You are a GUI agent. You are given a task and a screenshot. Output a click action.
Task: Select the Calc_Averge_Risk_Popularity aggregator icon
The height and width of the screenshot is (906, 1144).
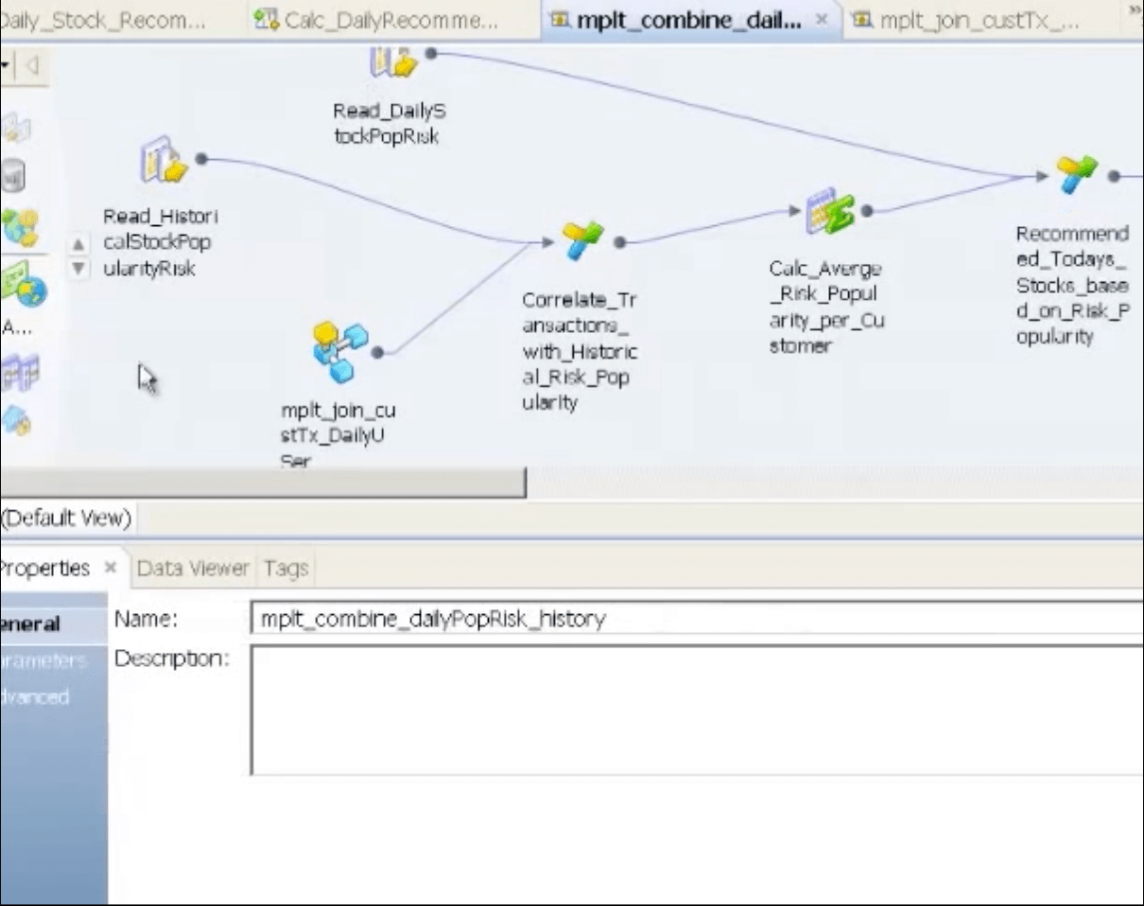click(830, 212)
